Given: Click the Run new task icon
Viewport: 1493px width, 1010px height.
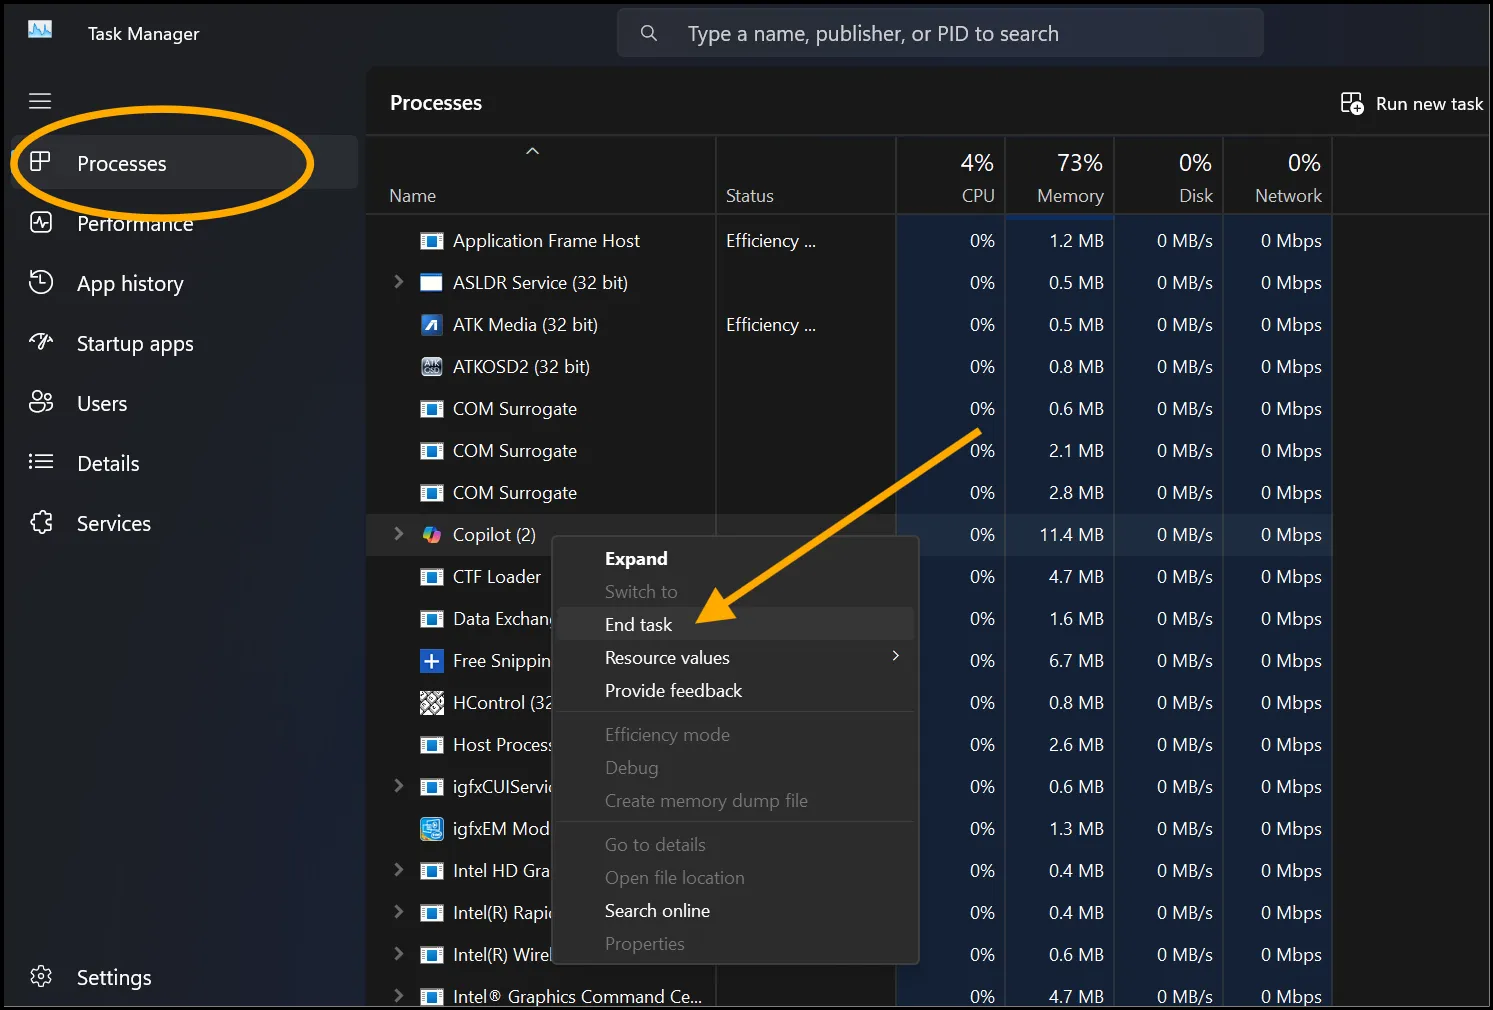Looking at the screenshot, I should [1351, 102].
